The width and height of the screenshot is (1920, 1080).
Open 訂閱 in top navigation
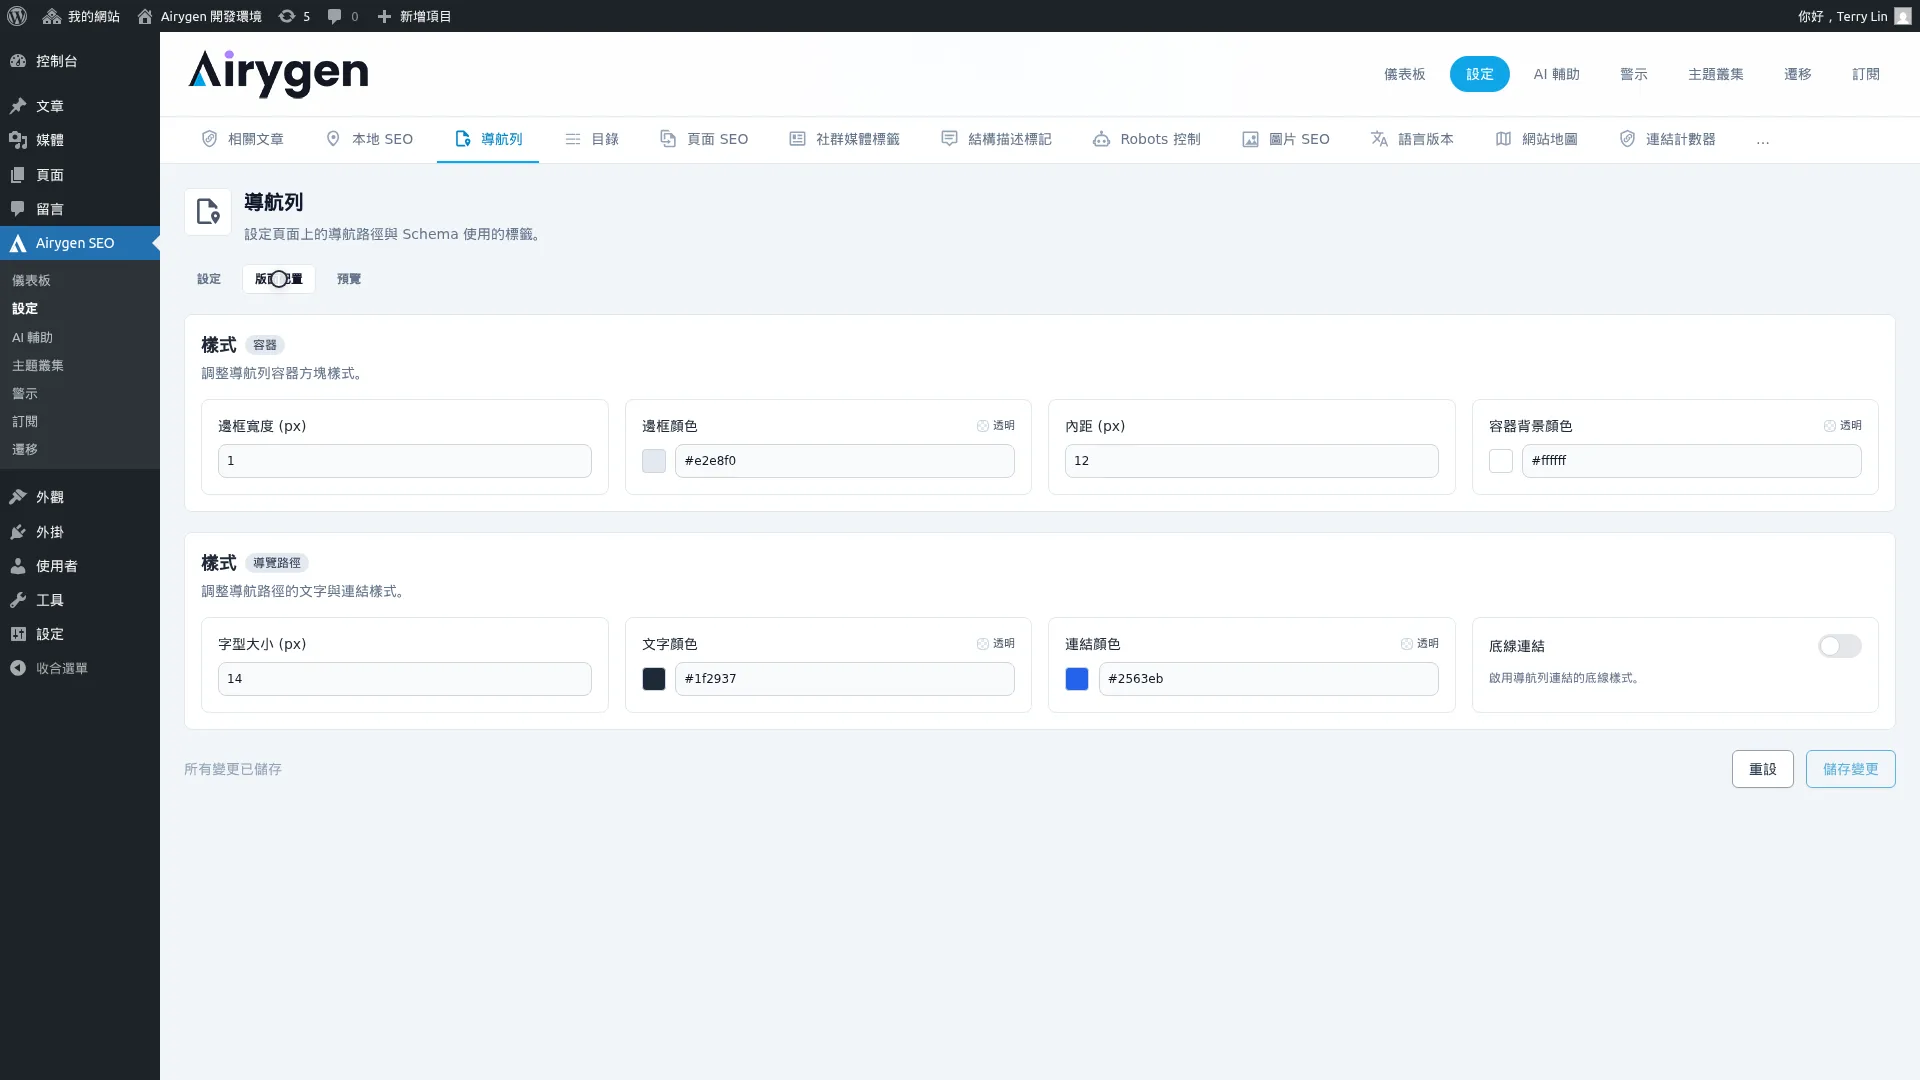point(1866,74)
